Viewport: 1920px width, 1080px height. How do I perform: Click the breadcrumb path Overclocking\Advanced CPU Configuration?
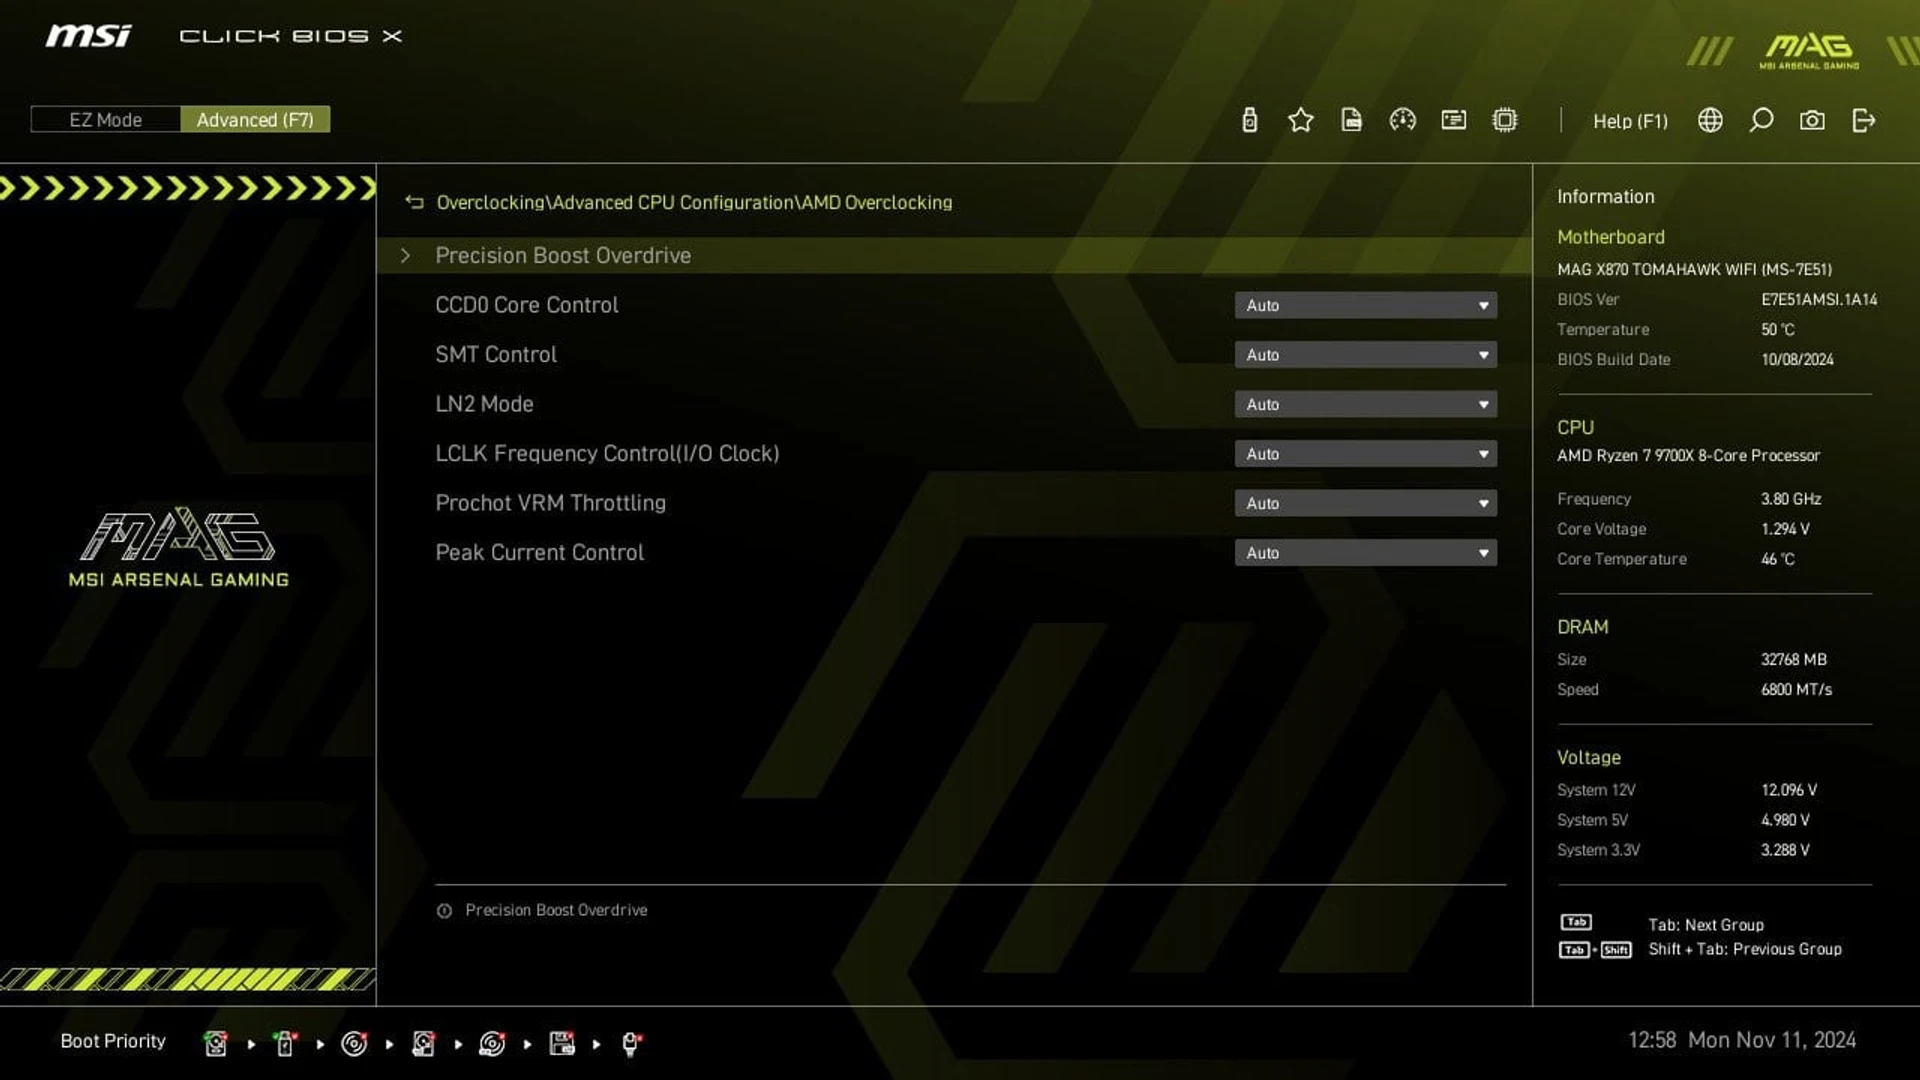pos(615,202)
